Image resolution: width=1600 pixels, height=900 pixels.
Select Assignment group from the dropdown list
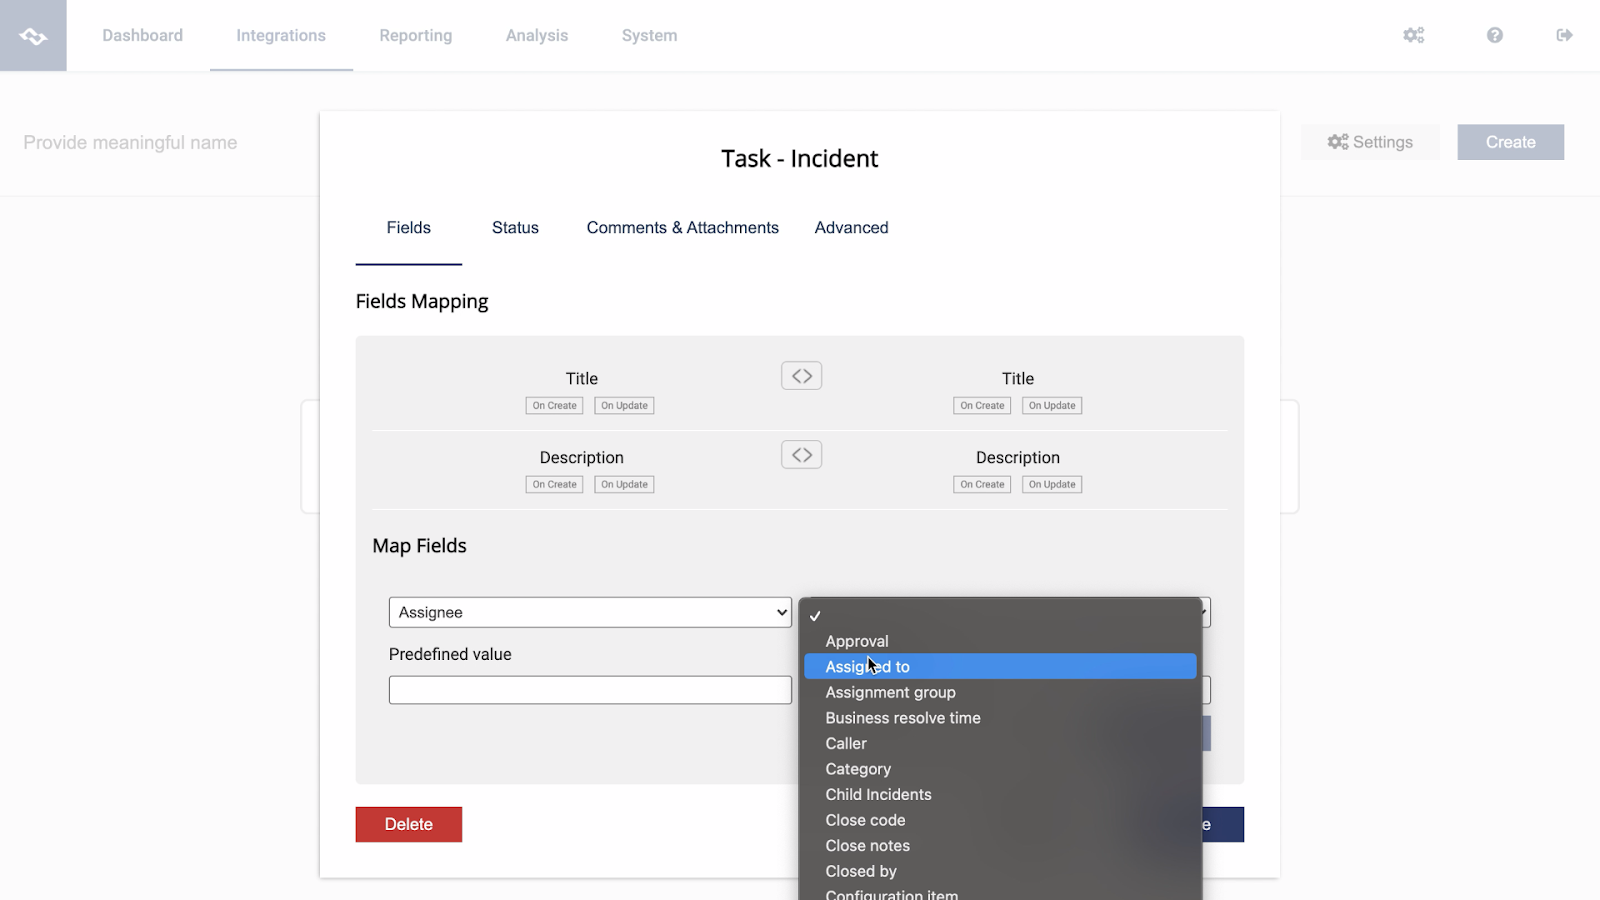pos(890,692)
